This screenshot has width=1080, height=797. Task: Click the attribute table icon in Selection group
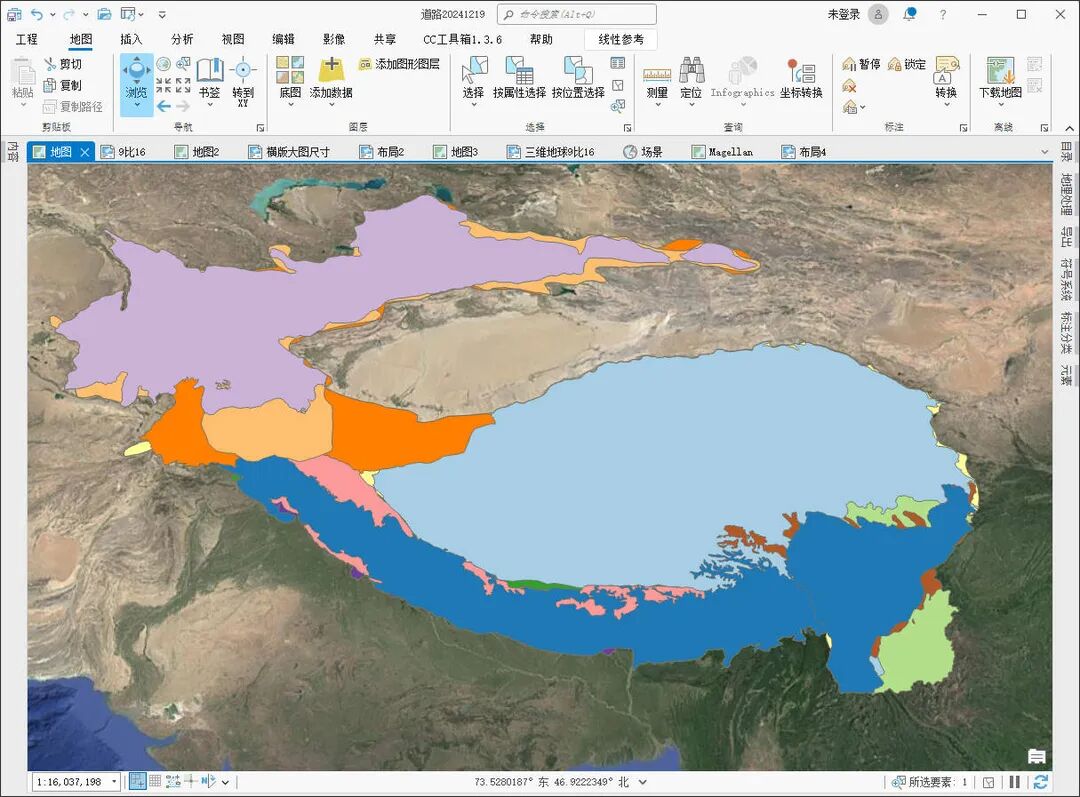pyautogui.click(x=618, y=63)
